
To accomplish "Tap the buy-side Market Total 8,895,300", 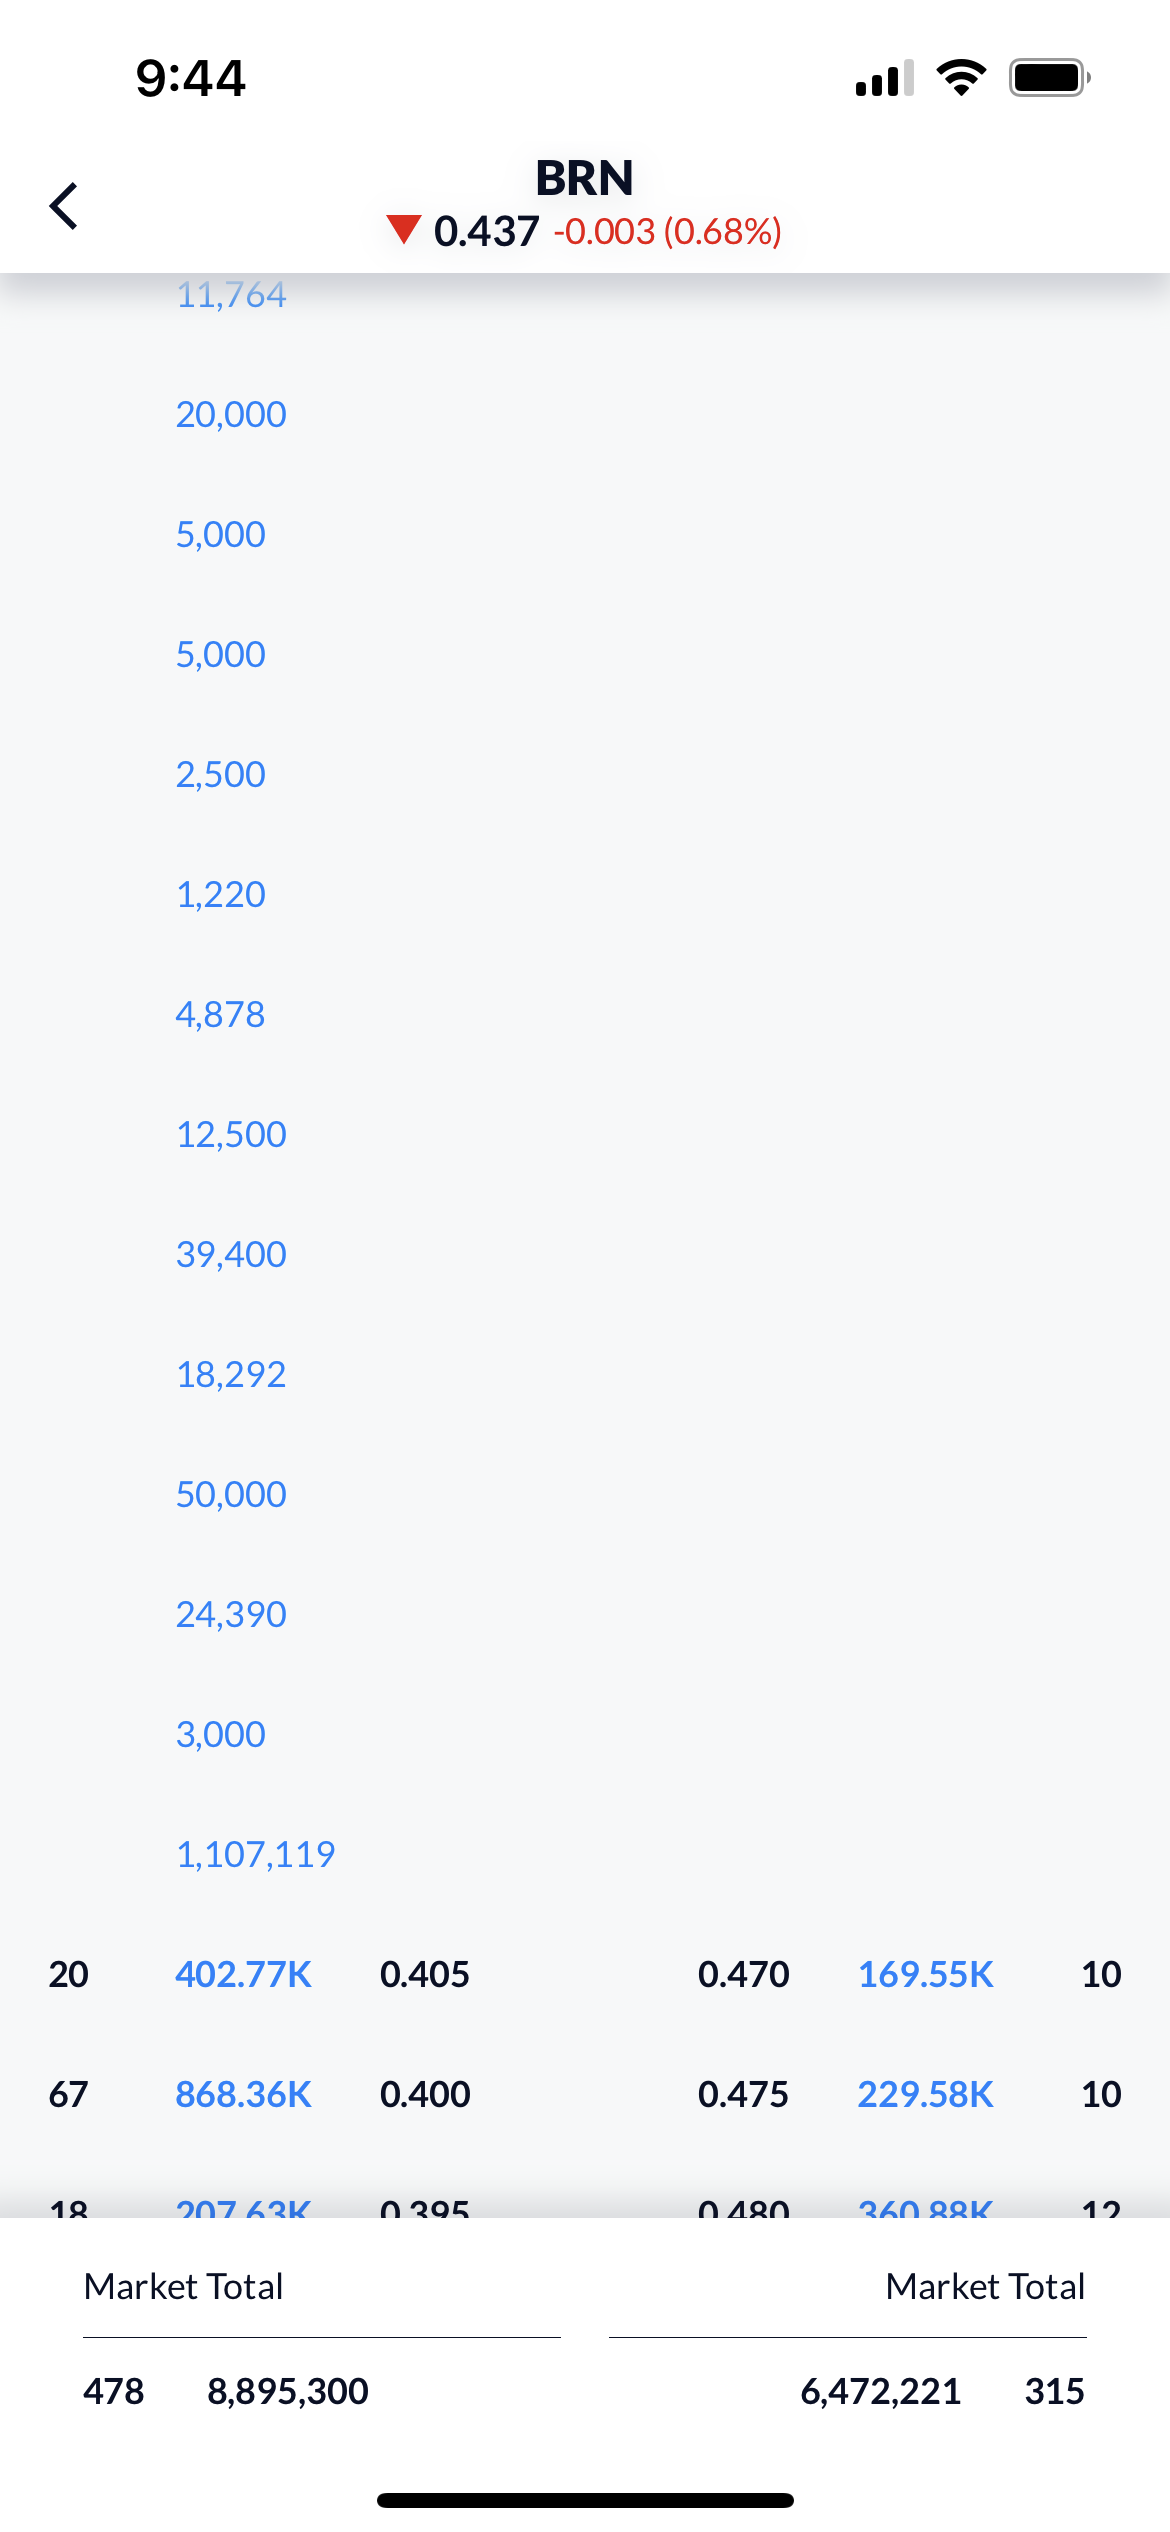I will (288, 2391).
